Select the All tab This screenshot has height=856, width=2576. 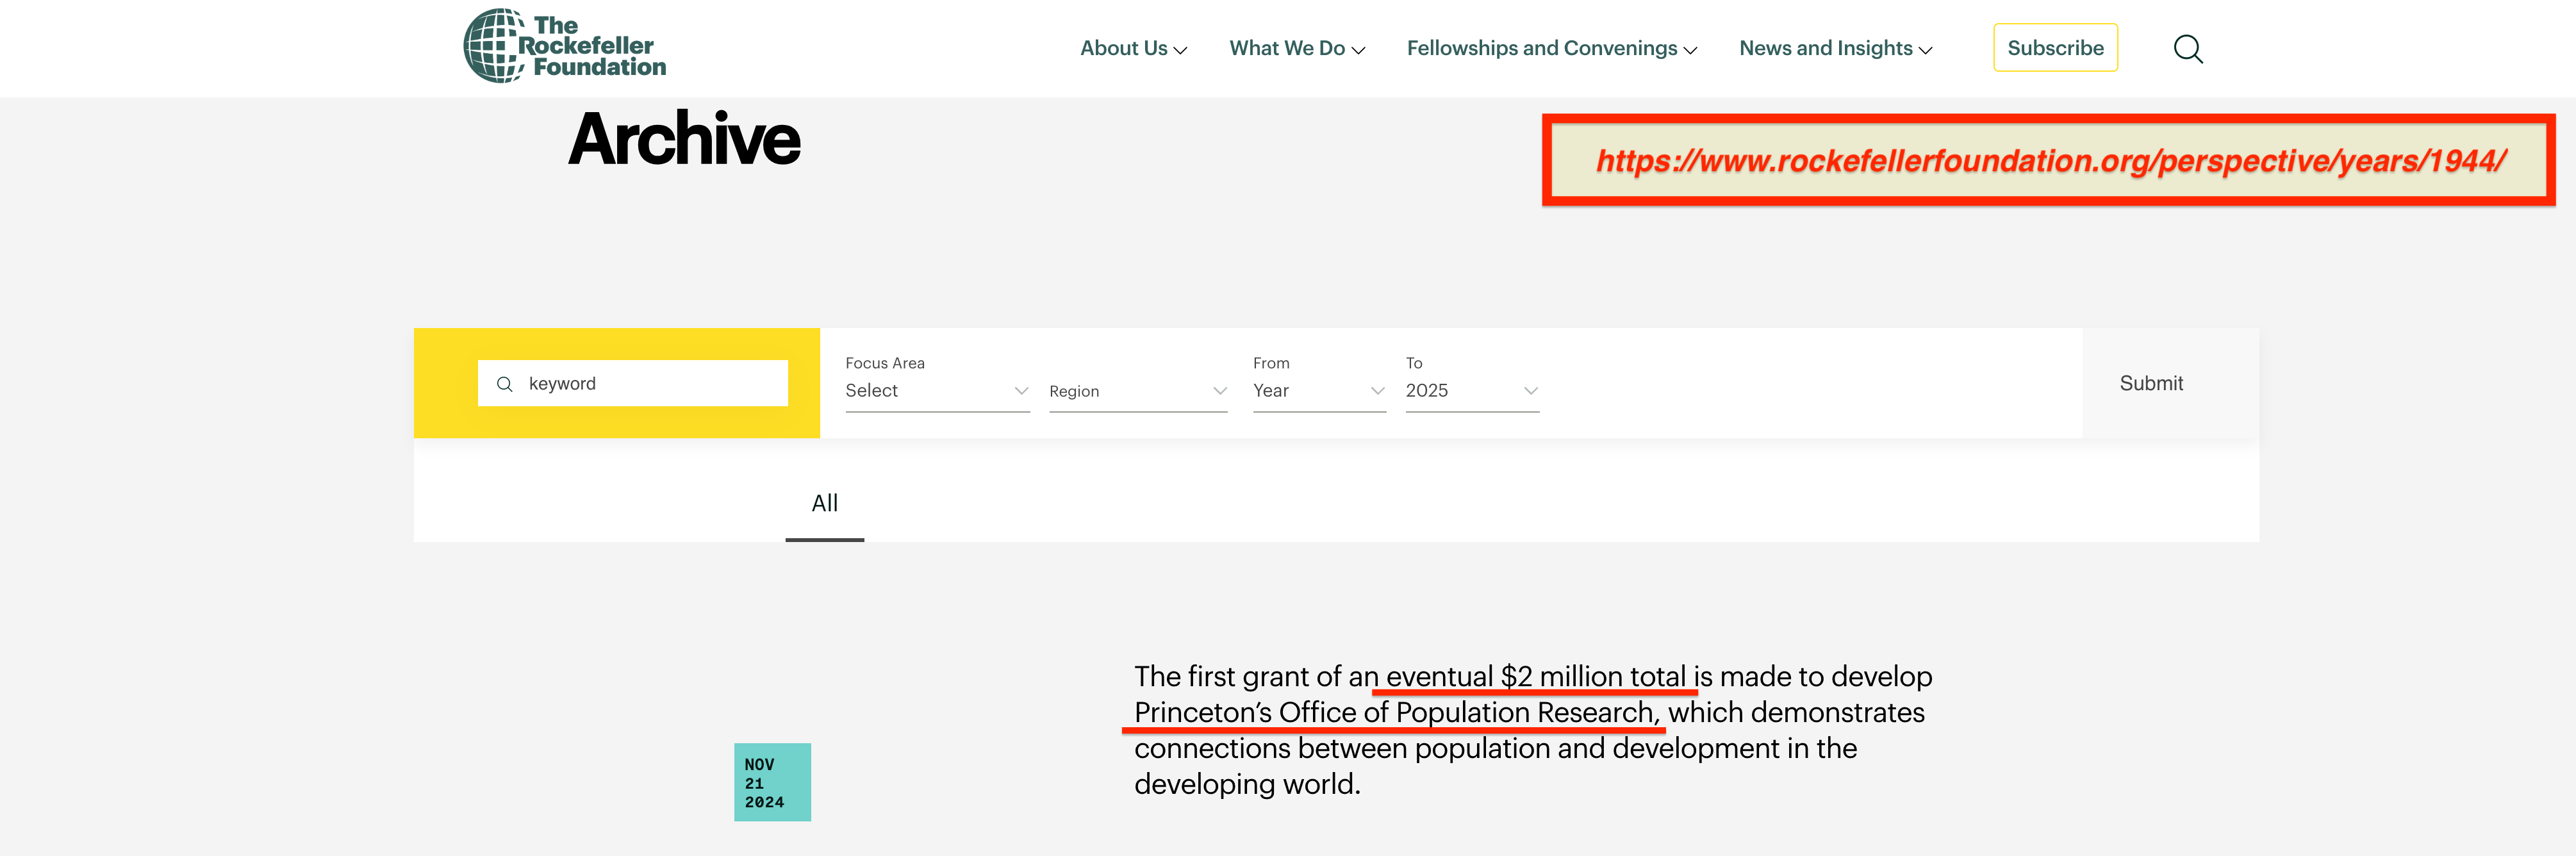[x=825, y=504]
